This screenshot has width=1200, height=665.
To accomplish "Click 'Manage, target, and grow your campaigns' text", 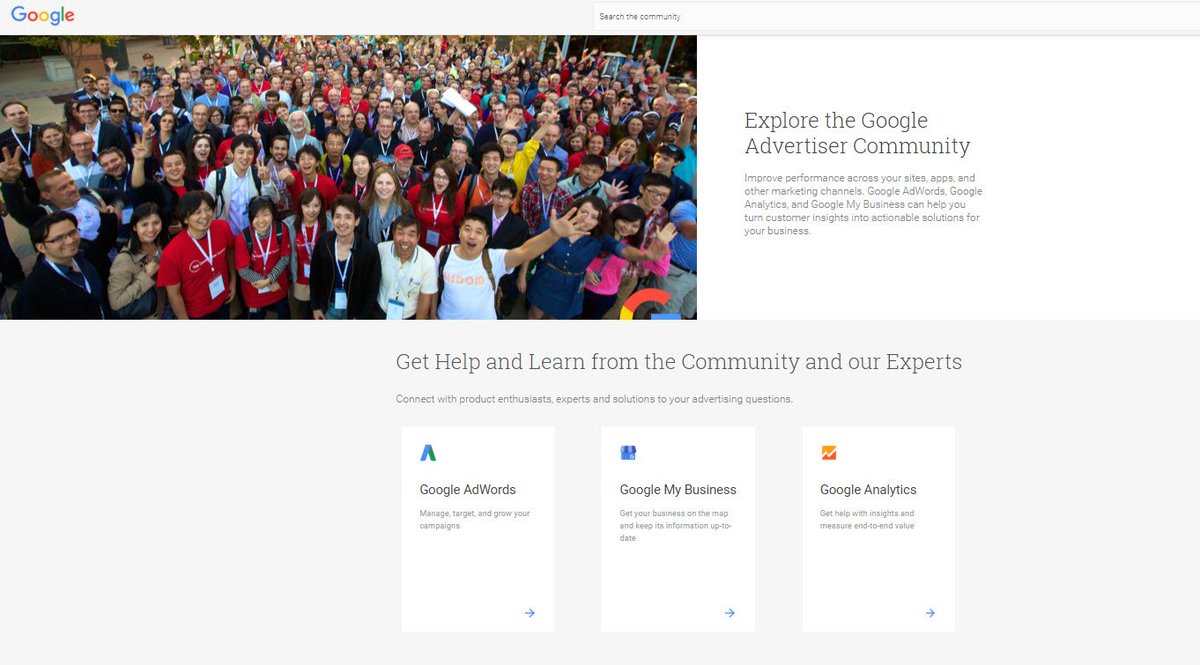I will tap(475, 519).
